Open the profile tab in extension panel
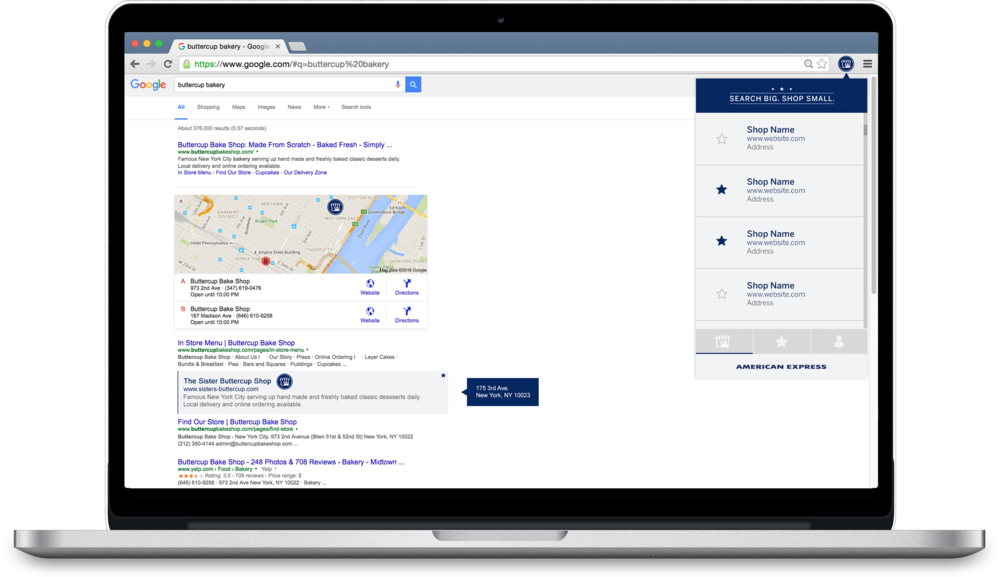This screenshot has width=1000, height=577. coord(839,342)
